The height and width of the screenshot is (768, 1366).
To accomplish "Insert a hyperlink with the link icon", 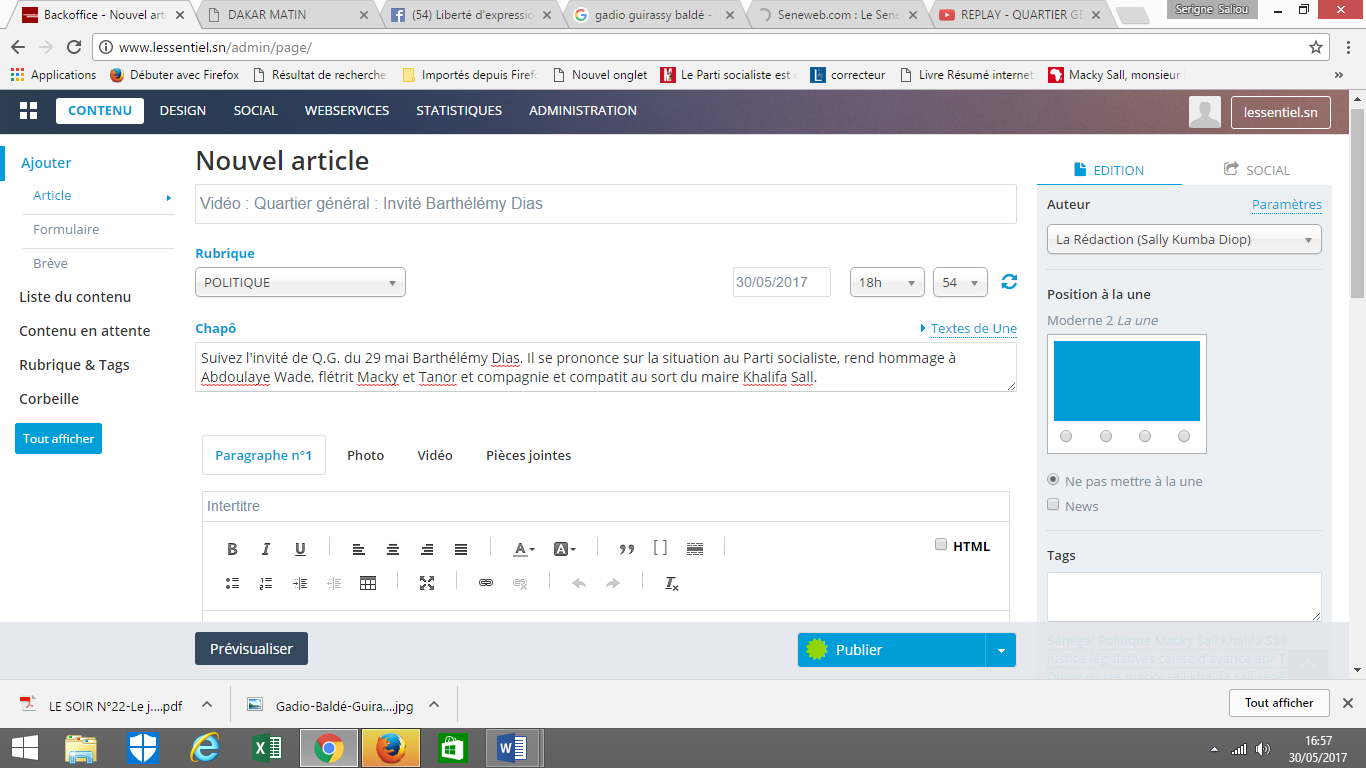I will [486, 583].
